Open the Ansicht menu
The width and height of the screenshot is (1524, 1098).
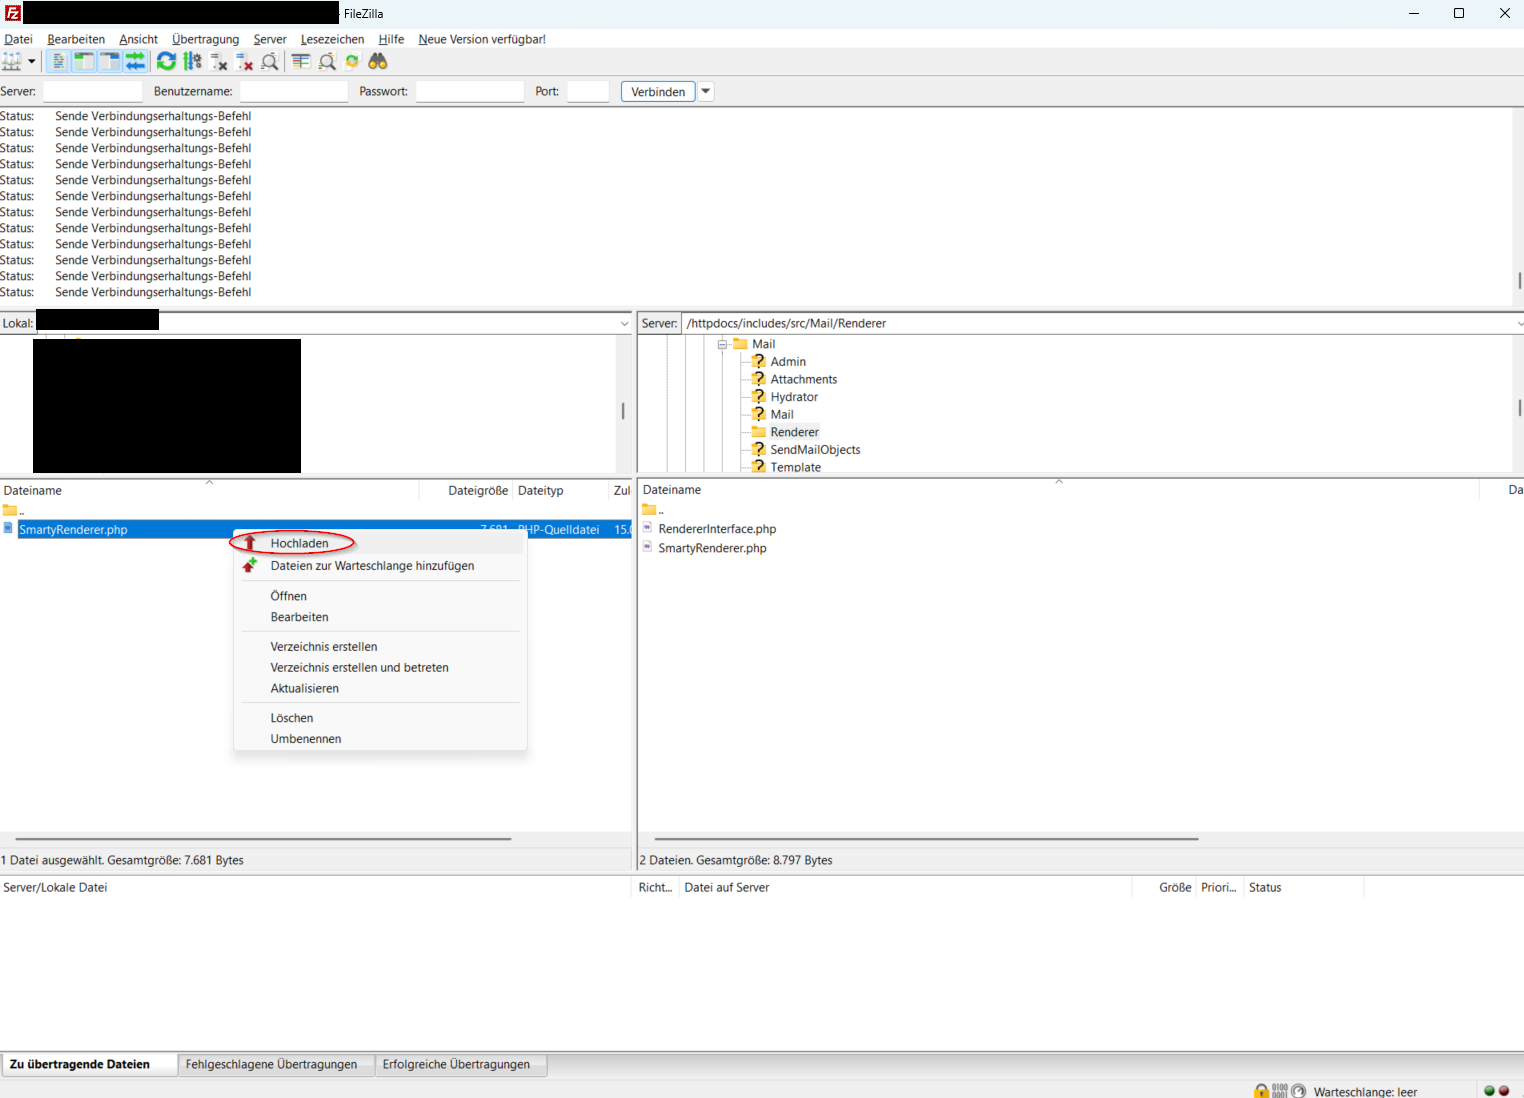tap(138, 39)
